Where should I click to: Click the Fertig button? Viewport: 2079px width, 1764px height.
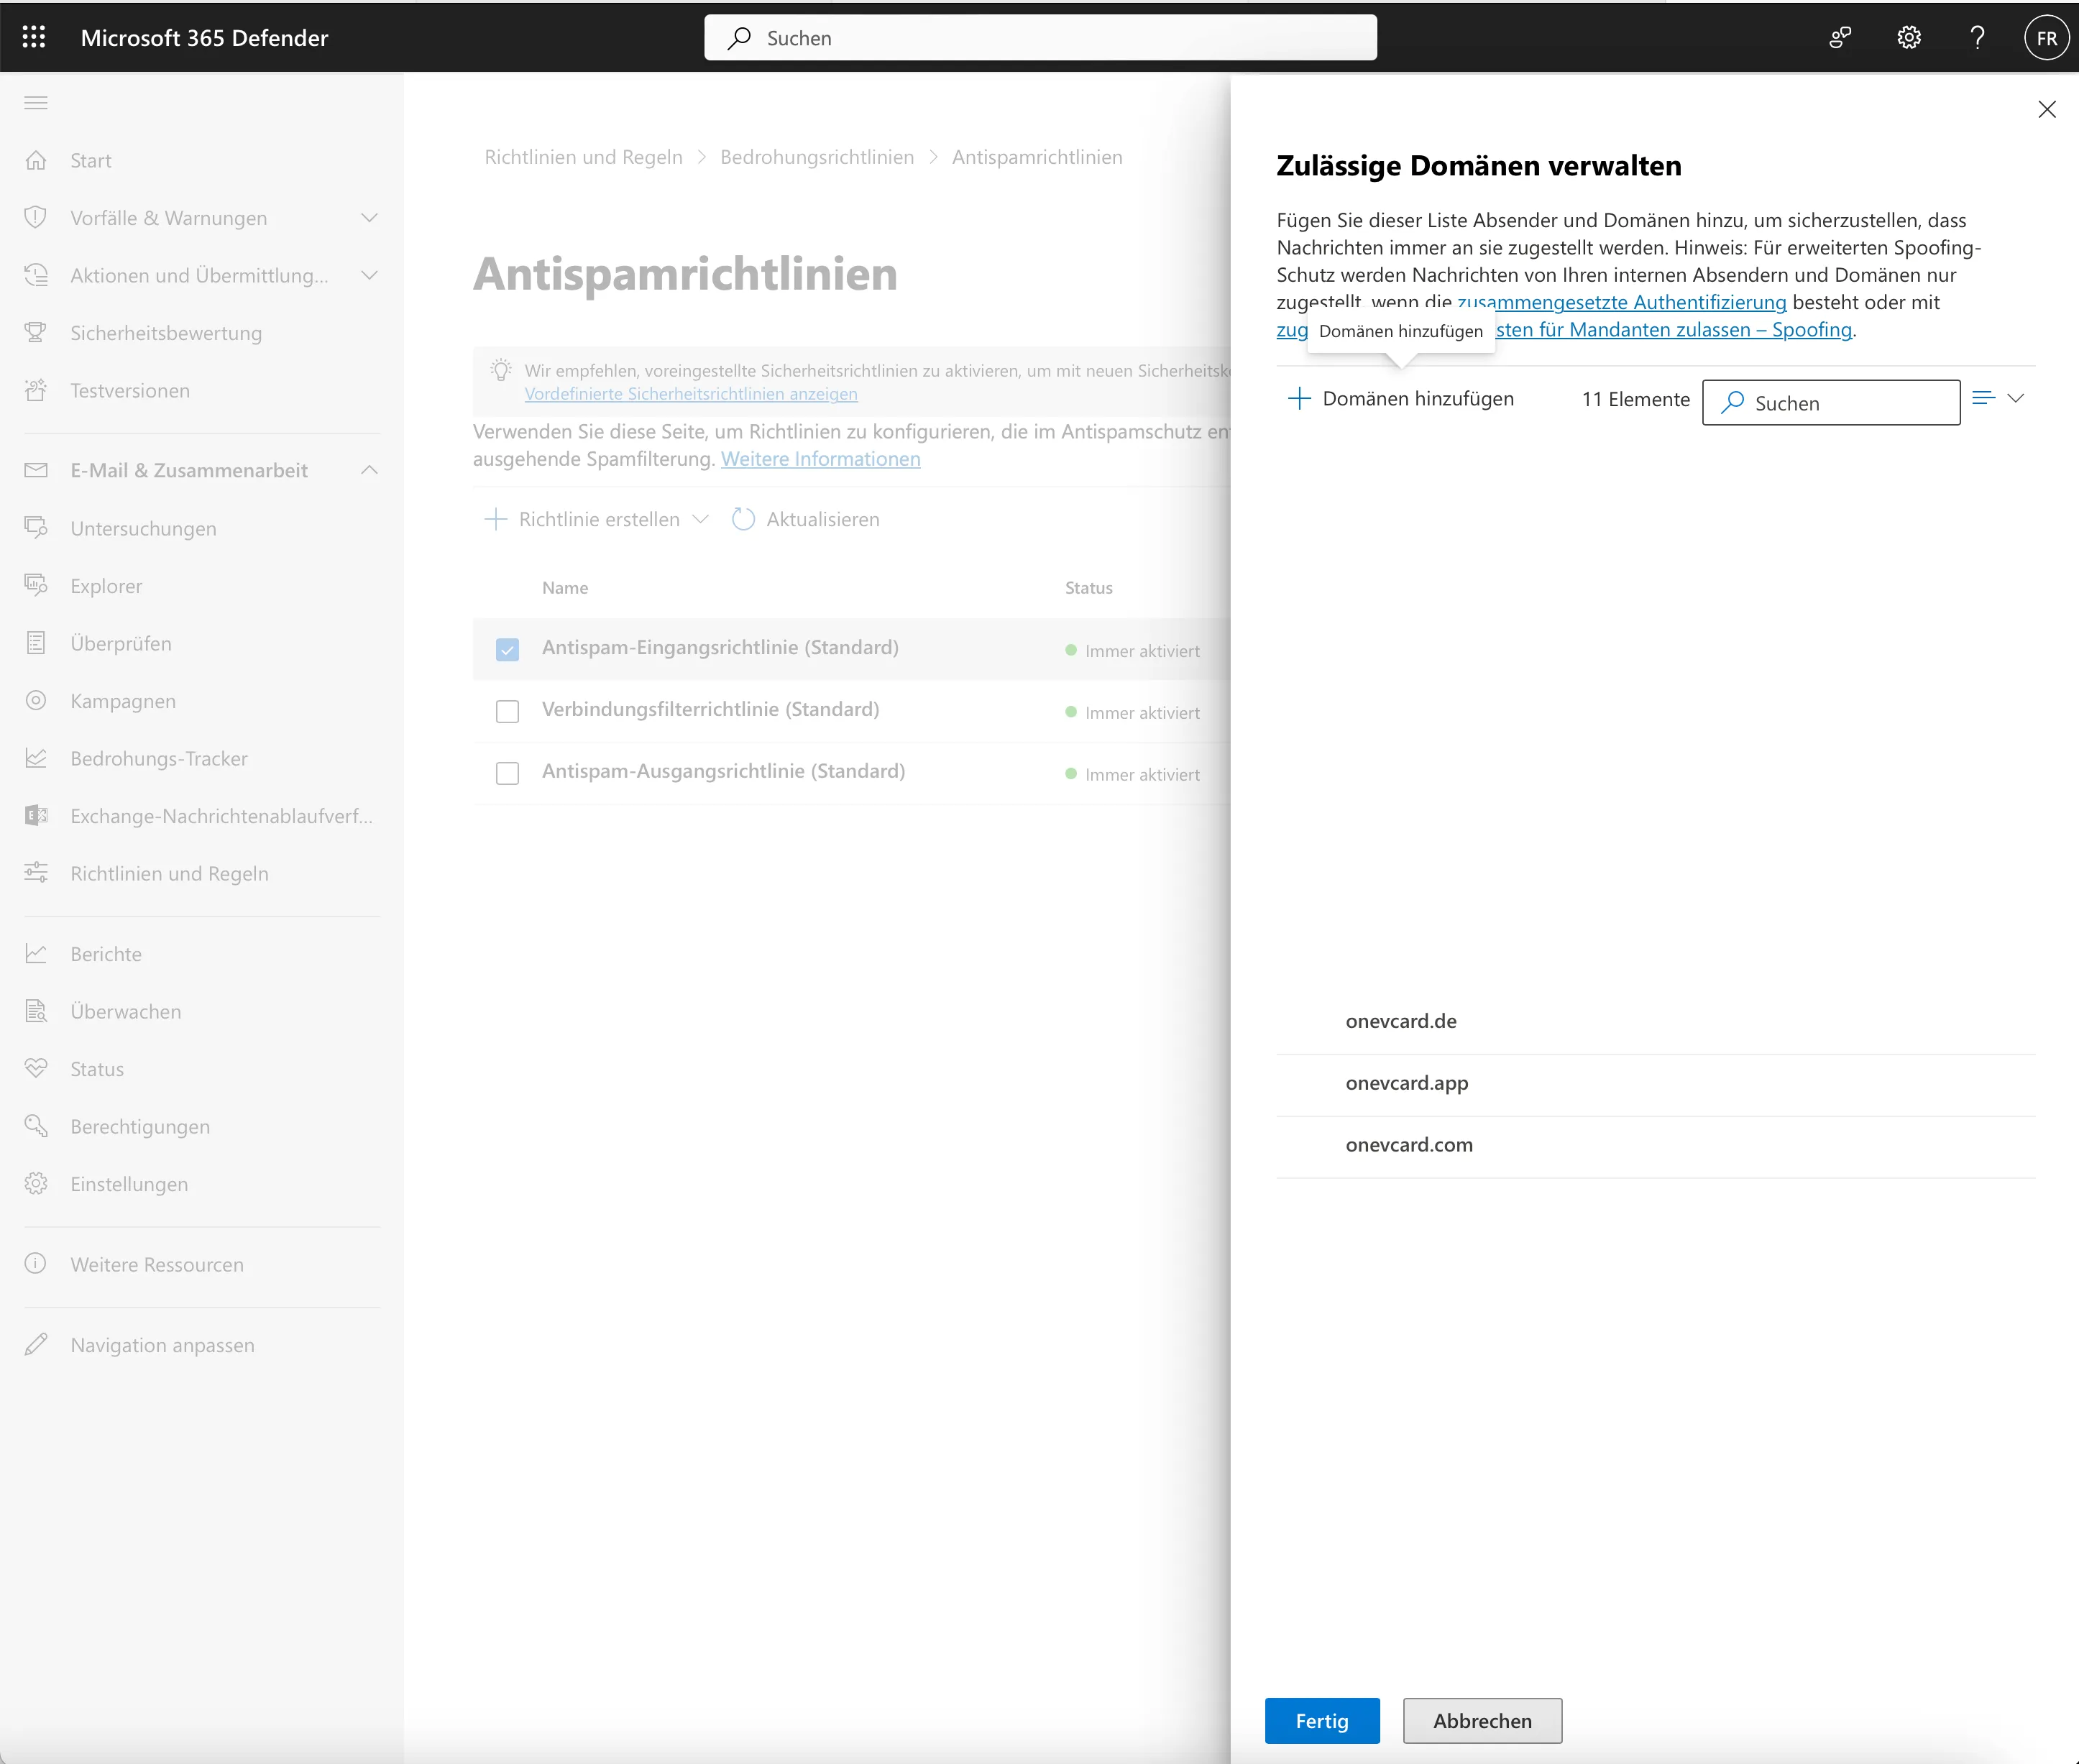click(1322, 1721)
